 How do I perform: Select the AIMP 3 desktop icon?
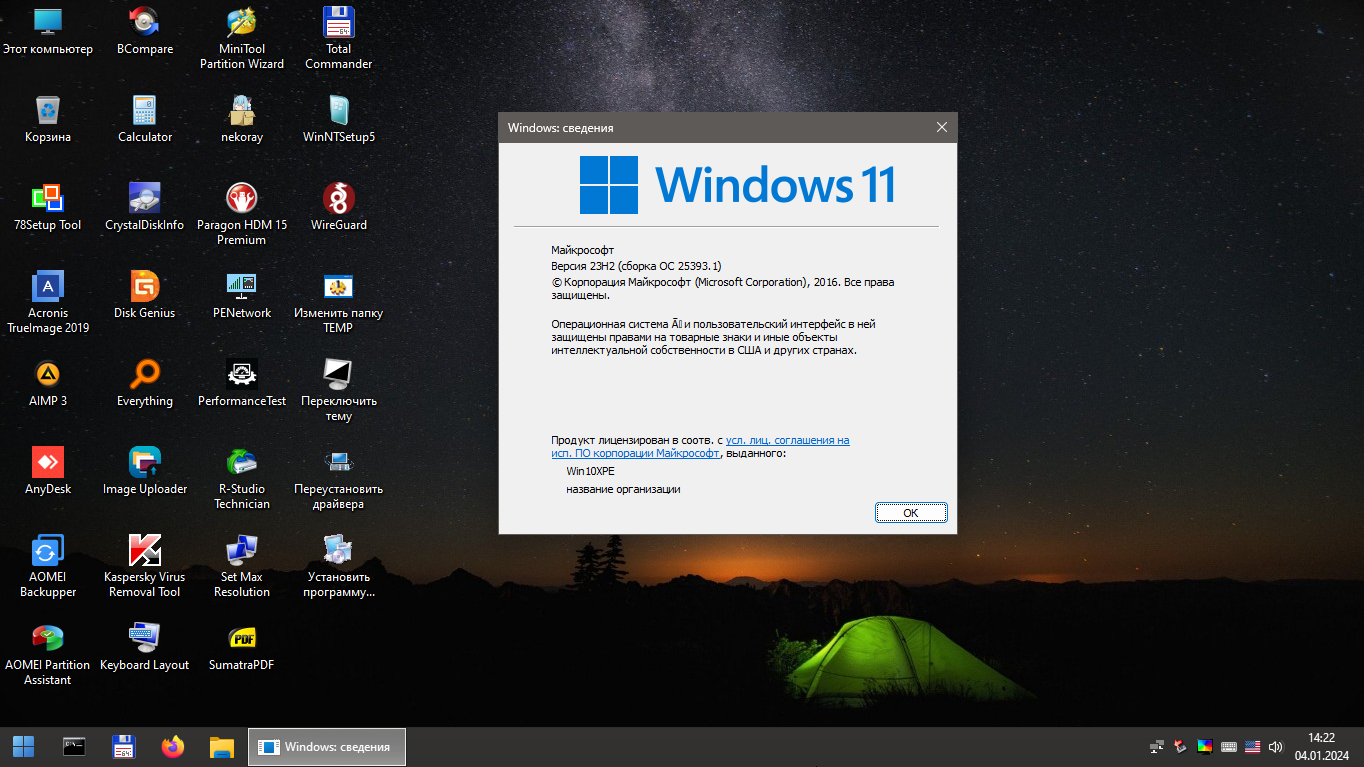point(47,384)
